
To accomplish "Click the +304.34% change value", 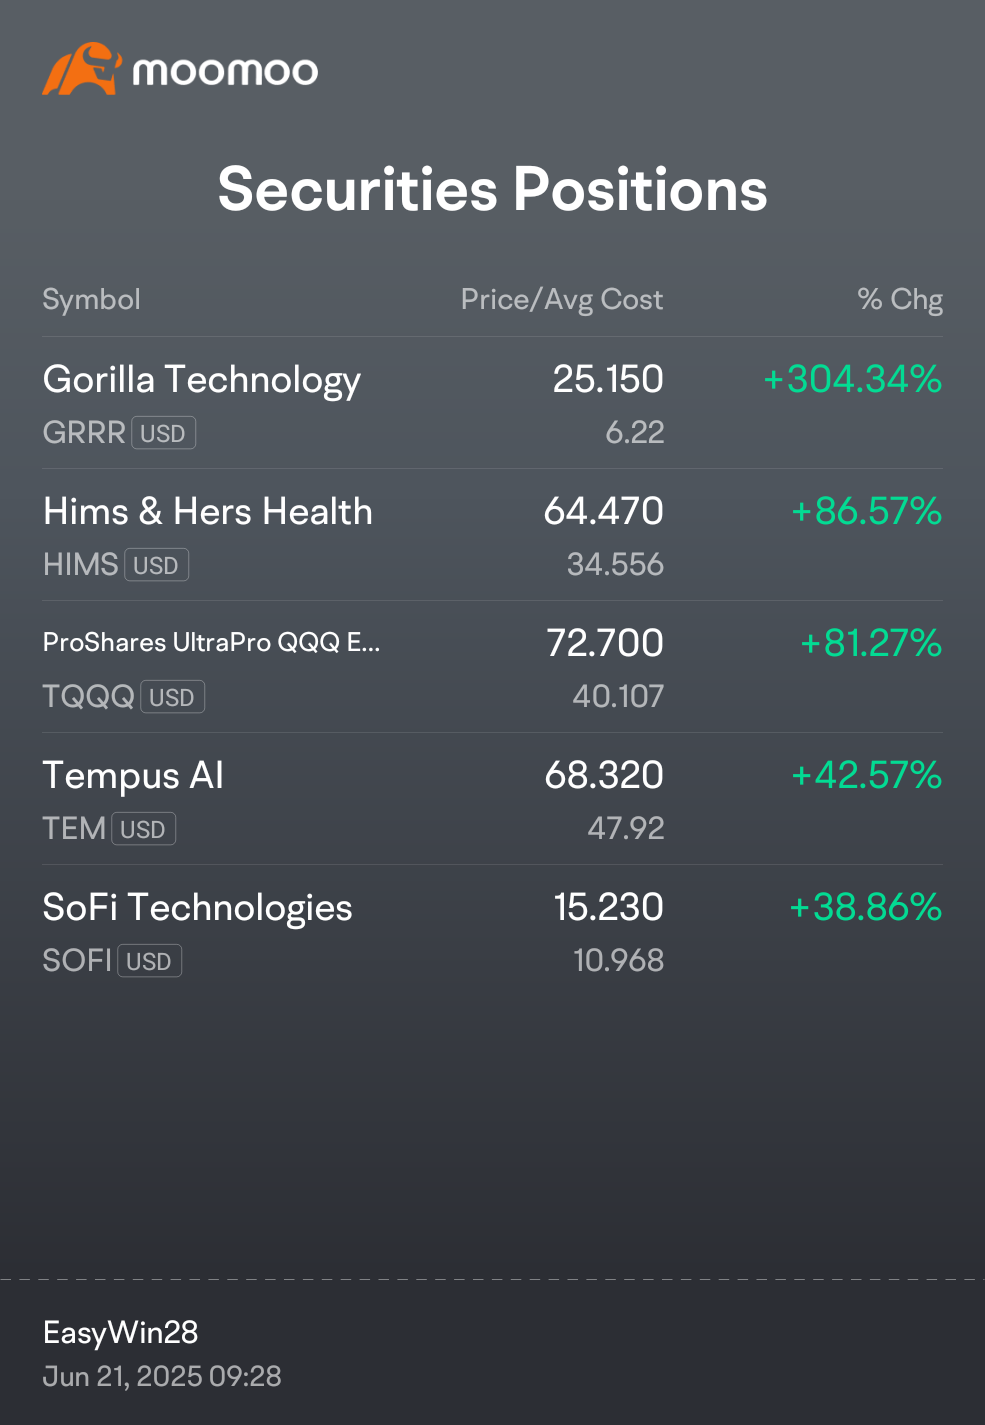I will click(852, 379).
